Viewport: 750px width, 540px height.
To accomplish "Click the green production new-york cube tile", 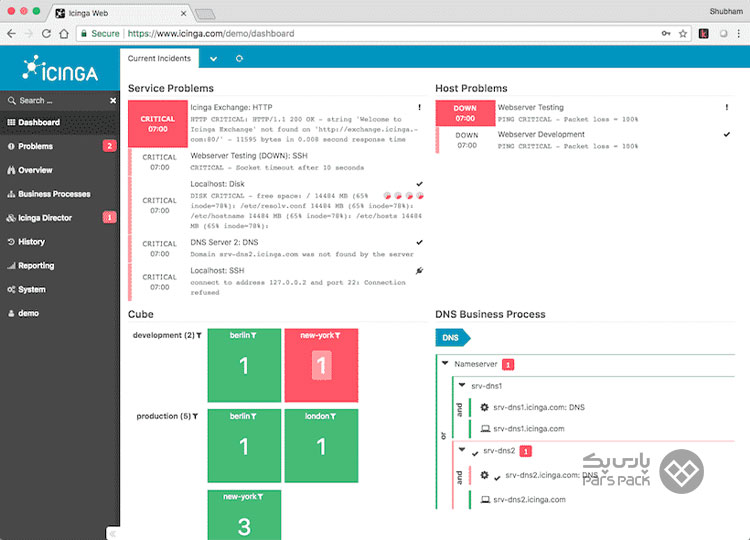I will pyautogui.click(x=244, y=515).
